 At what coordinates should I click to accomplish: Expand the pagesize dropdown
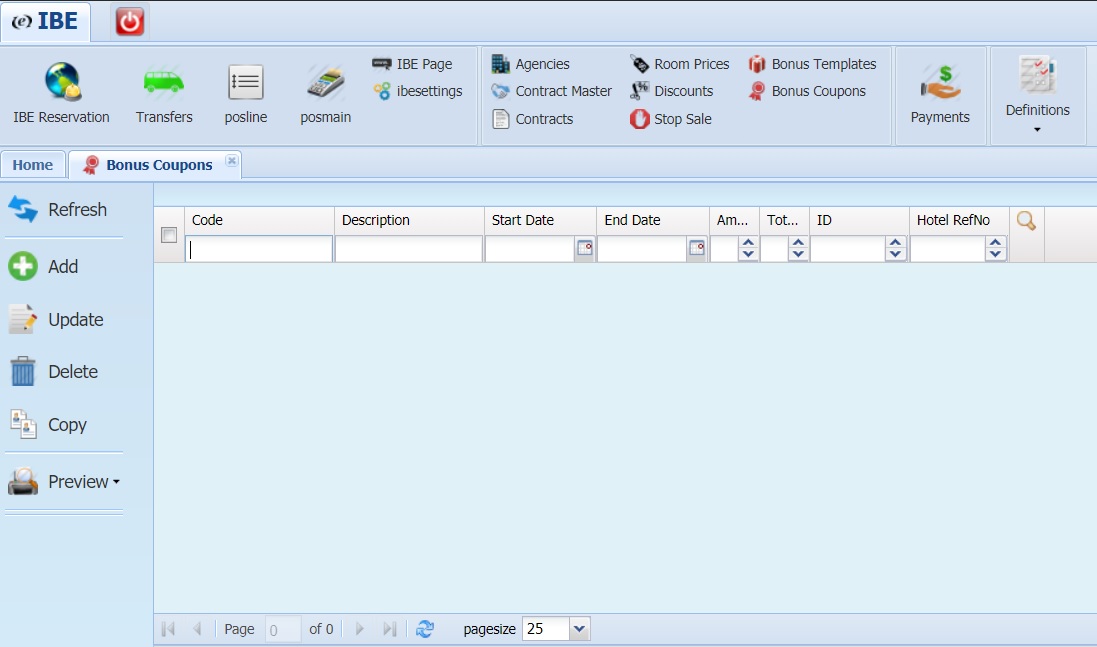[579, 629]
